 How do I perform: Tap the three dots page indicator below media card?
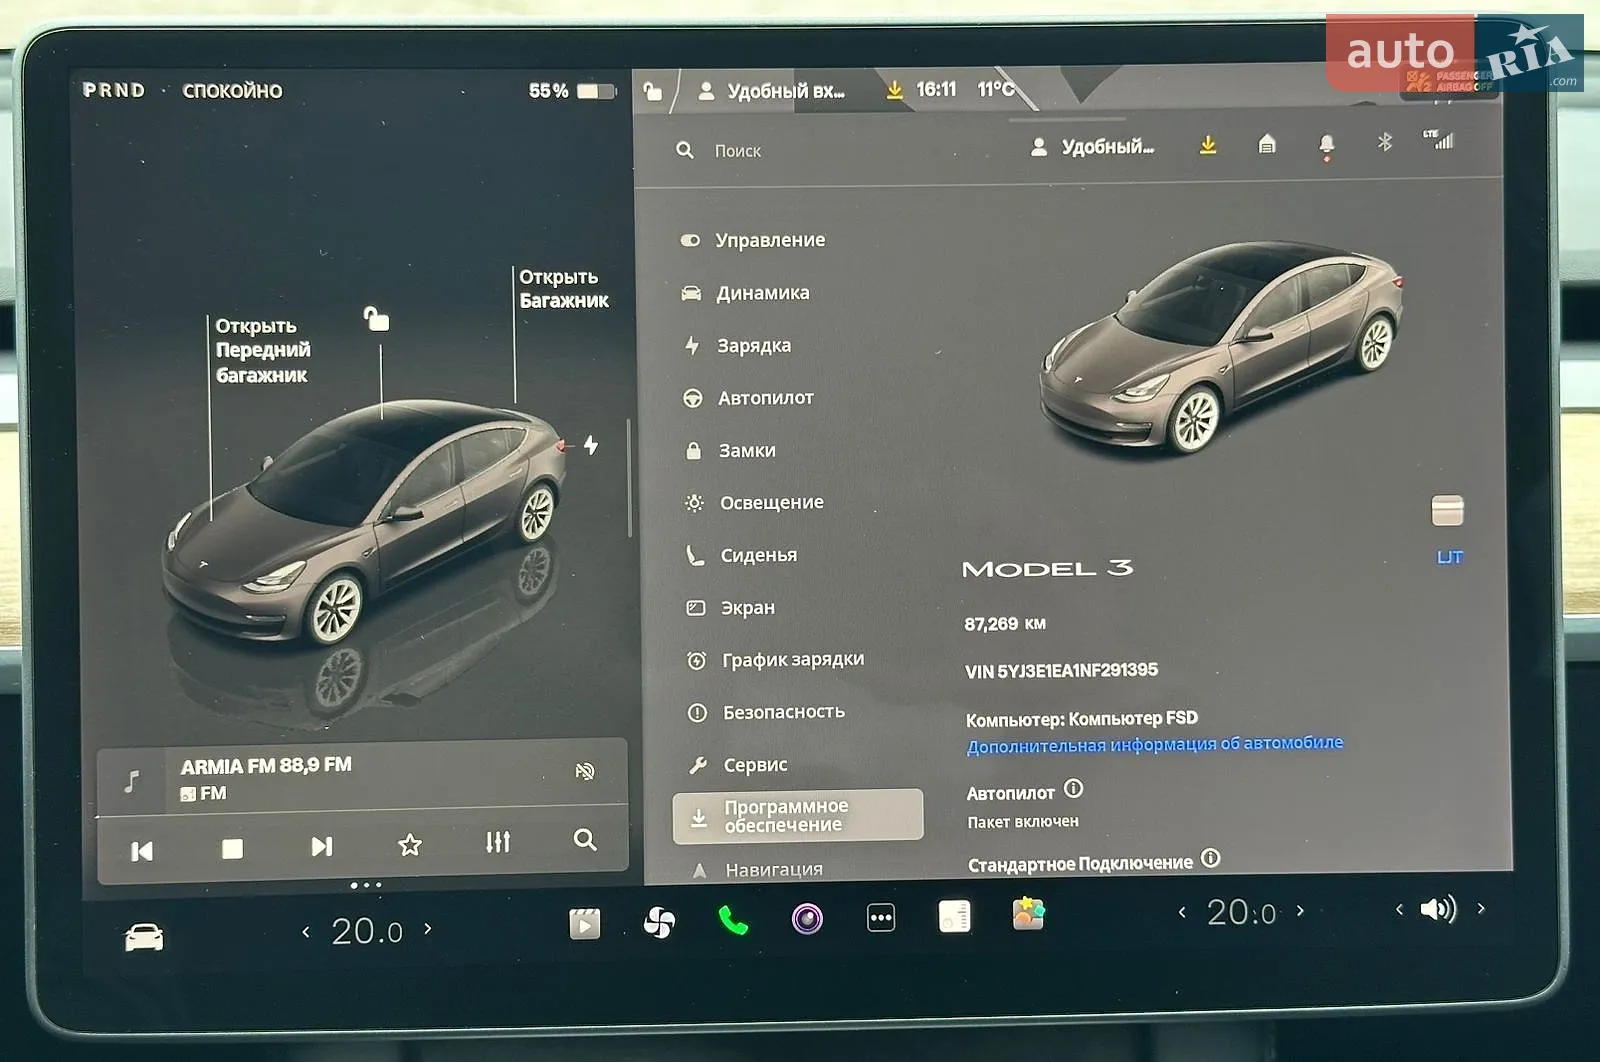point(366,885)
